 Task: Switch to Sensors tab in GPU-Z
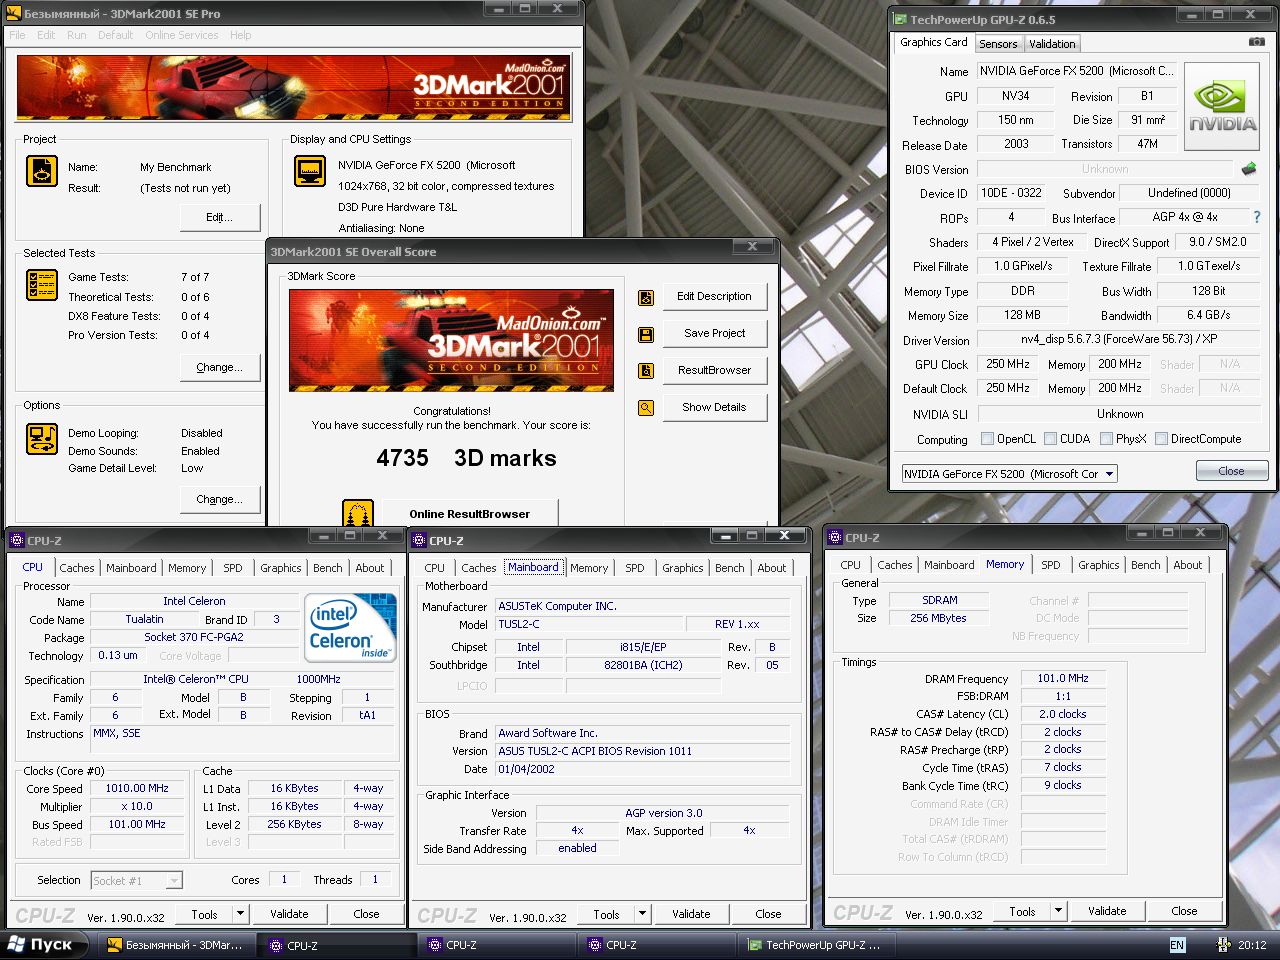tap(998, 44)
